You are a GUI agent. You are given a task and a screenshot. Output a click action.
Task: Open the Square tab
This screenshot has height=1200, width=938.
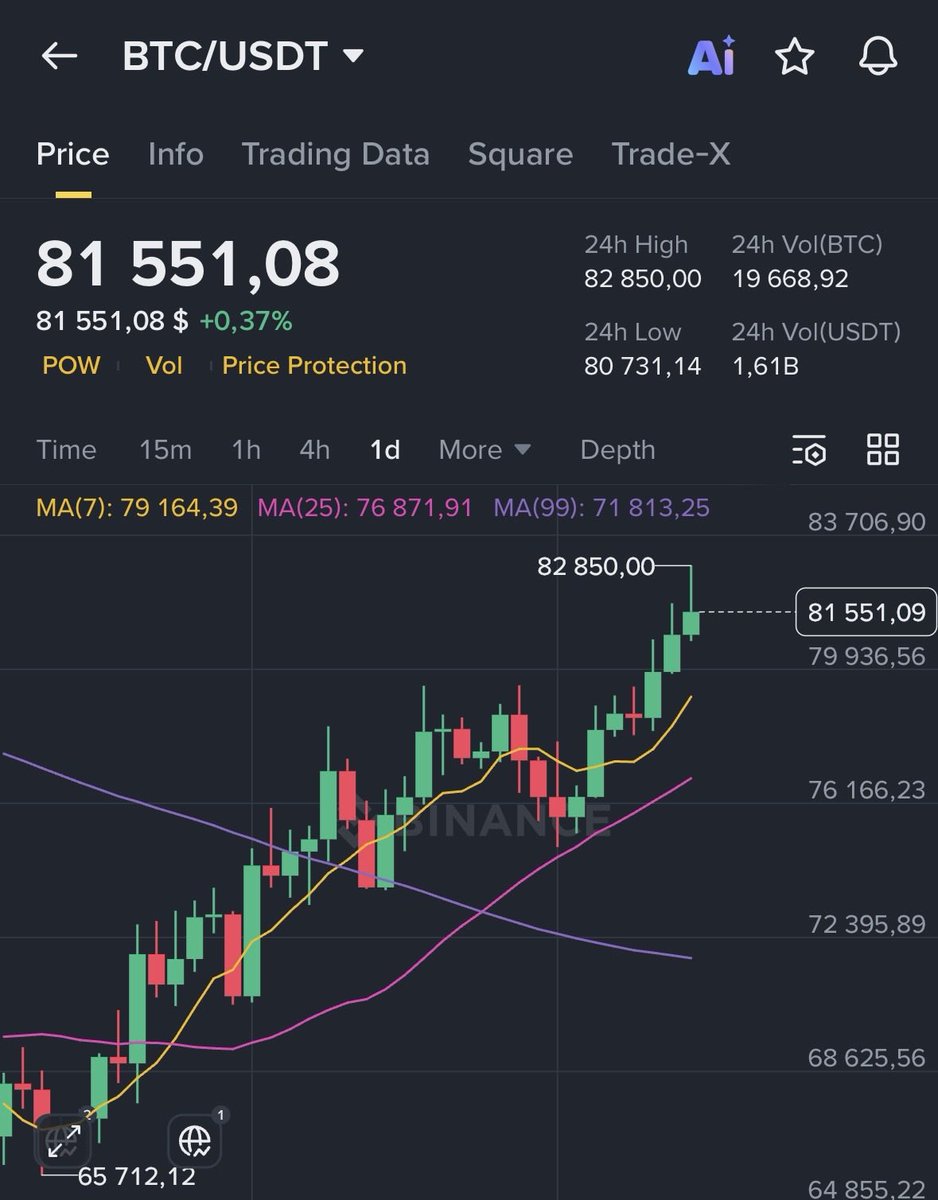[520, 154]
